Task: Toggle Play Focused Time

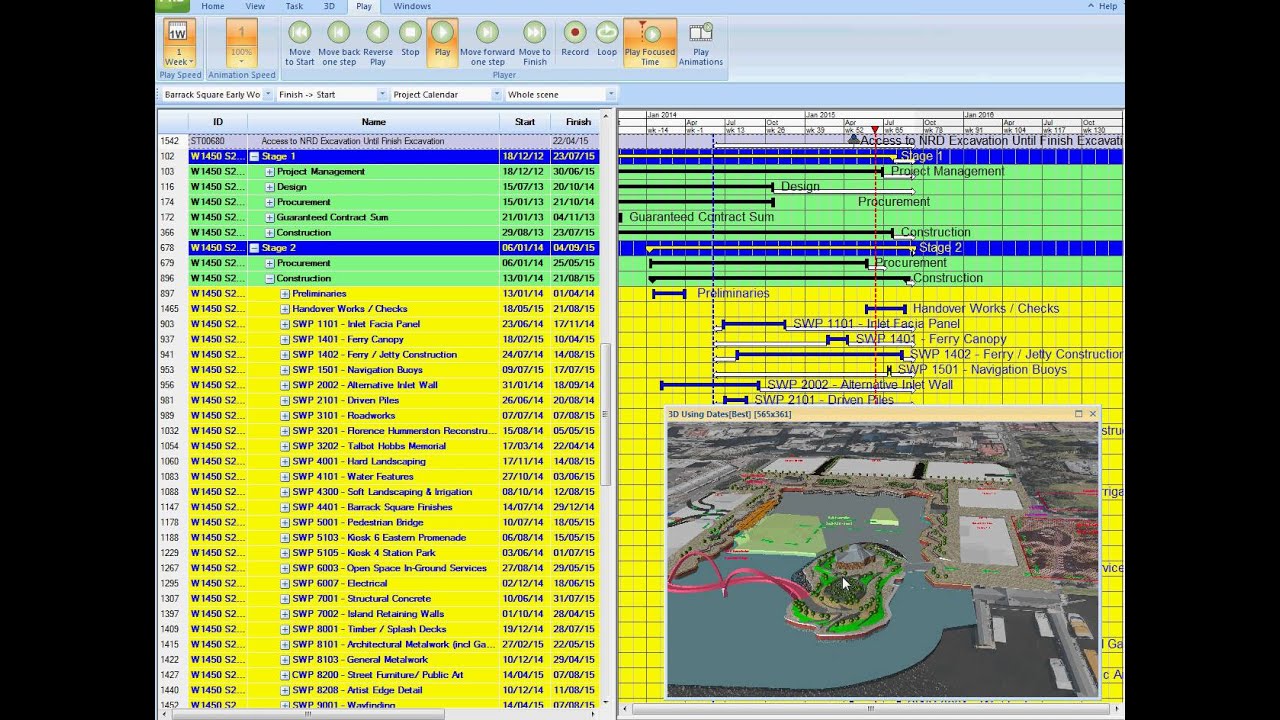Action: [x=650, y=43]
